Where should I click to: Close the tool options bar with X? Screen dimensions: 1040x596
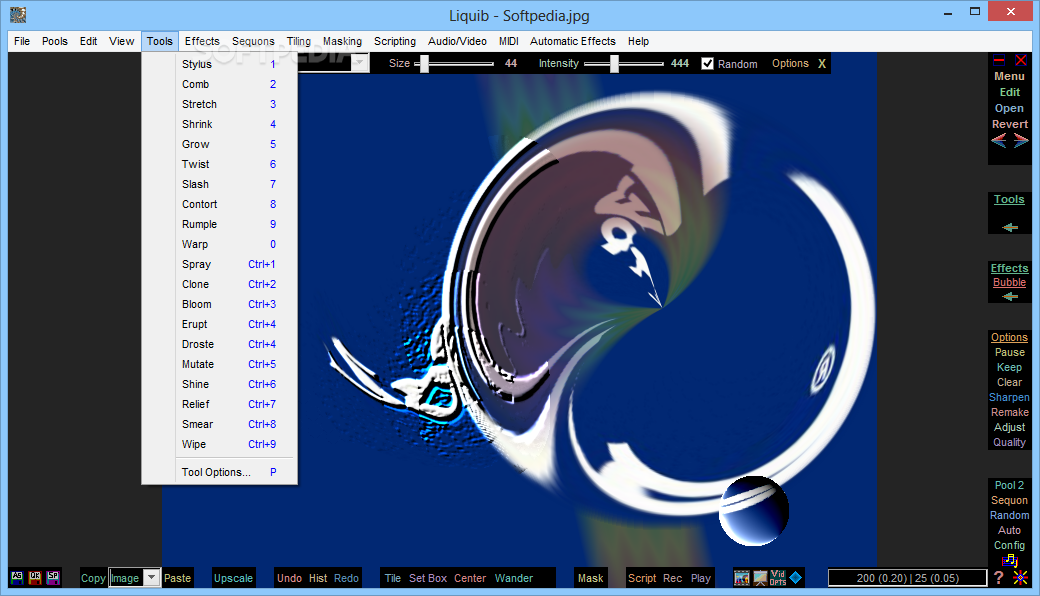coord(822,64)
